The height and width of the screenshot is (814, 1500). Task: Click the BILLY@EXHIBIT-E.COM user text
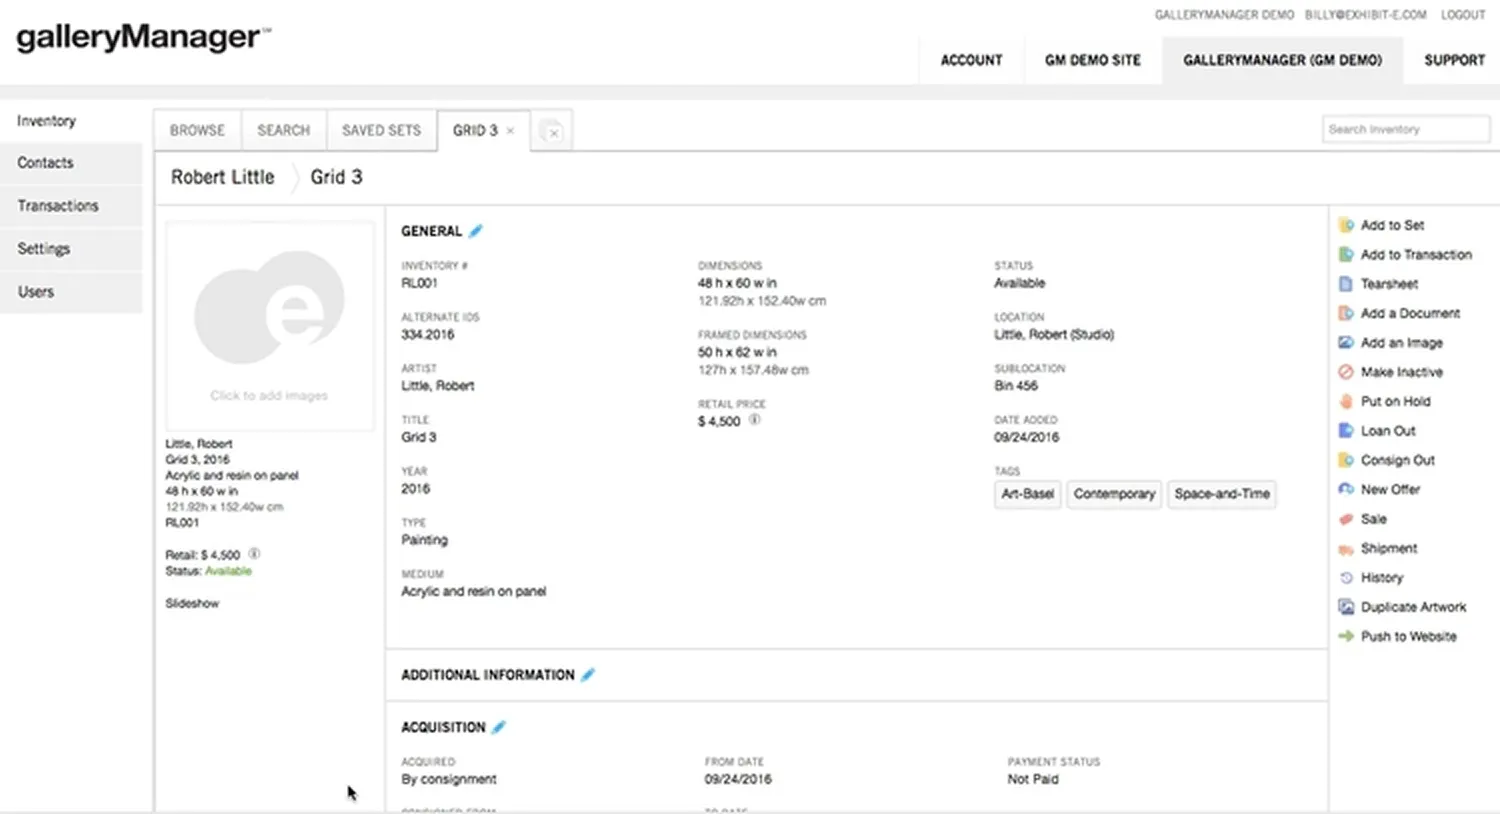(x=1365, y=15)
